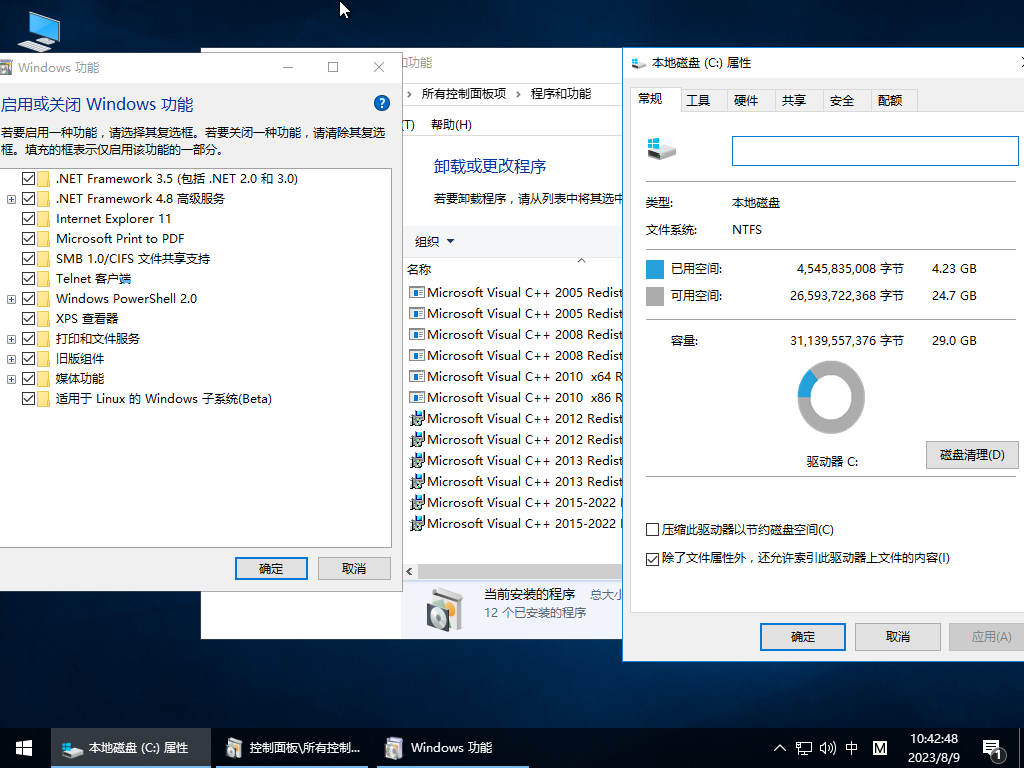The height and width of the screenshot is (768, 1024).
Task: Click 取消 in C: properties dialog
Action: coord(897,637)
